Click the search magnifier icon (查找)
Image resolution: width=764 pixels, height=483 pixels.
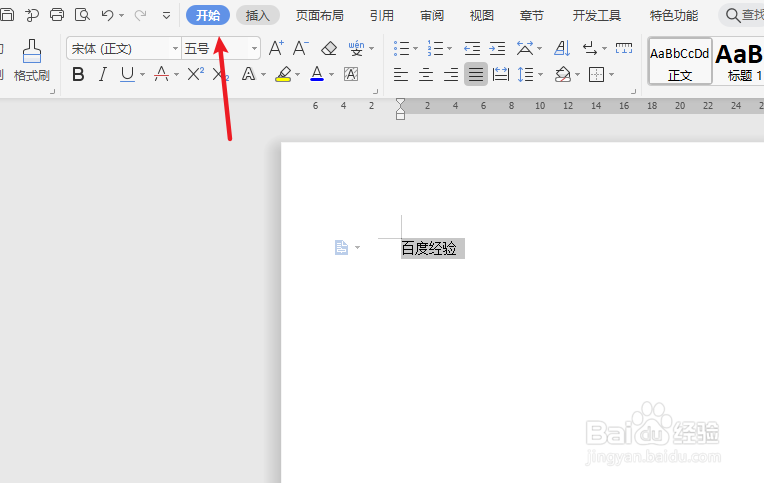pyautogui.click(x=733, y=15)
